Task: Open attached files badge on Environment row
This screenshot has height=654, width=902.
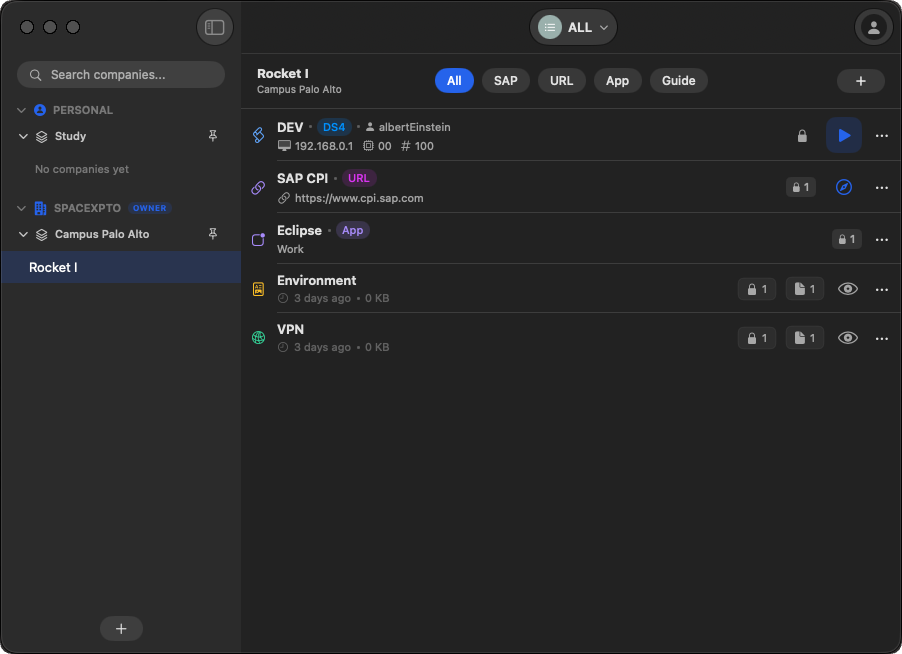Action: [805, 289]
